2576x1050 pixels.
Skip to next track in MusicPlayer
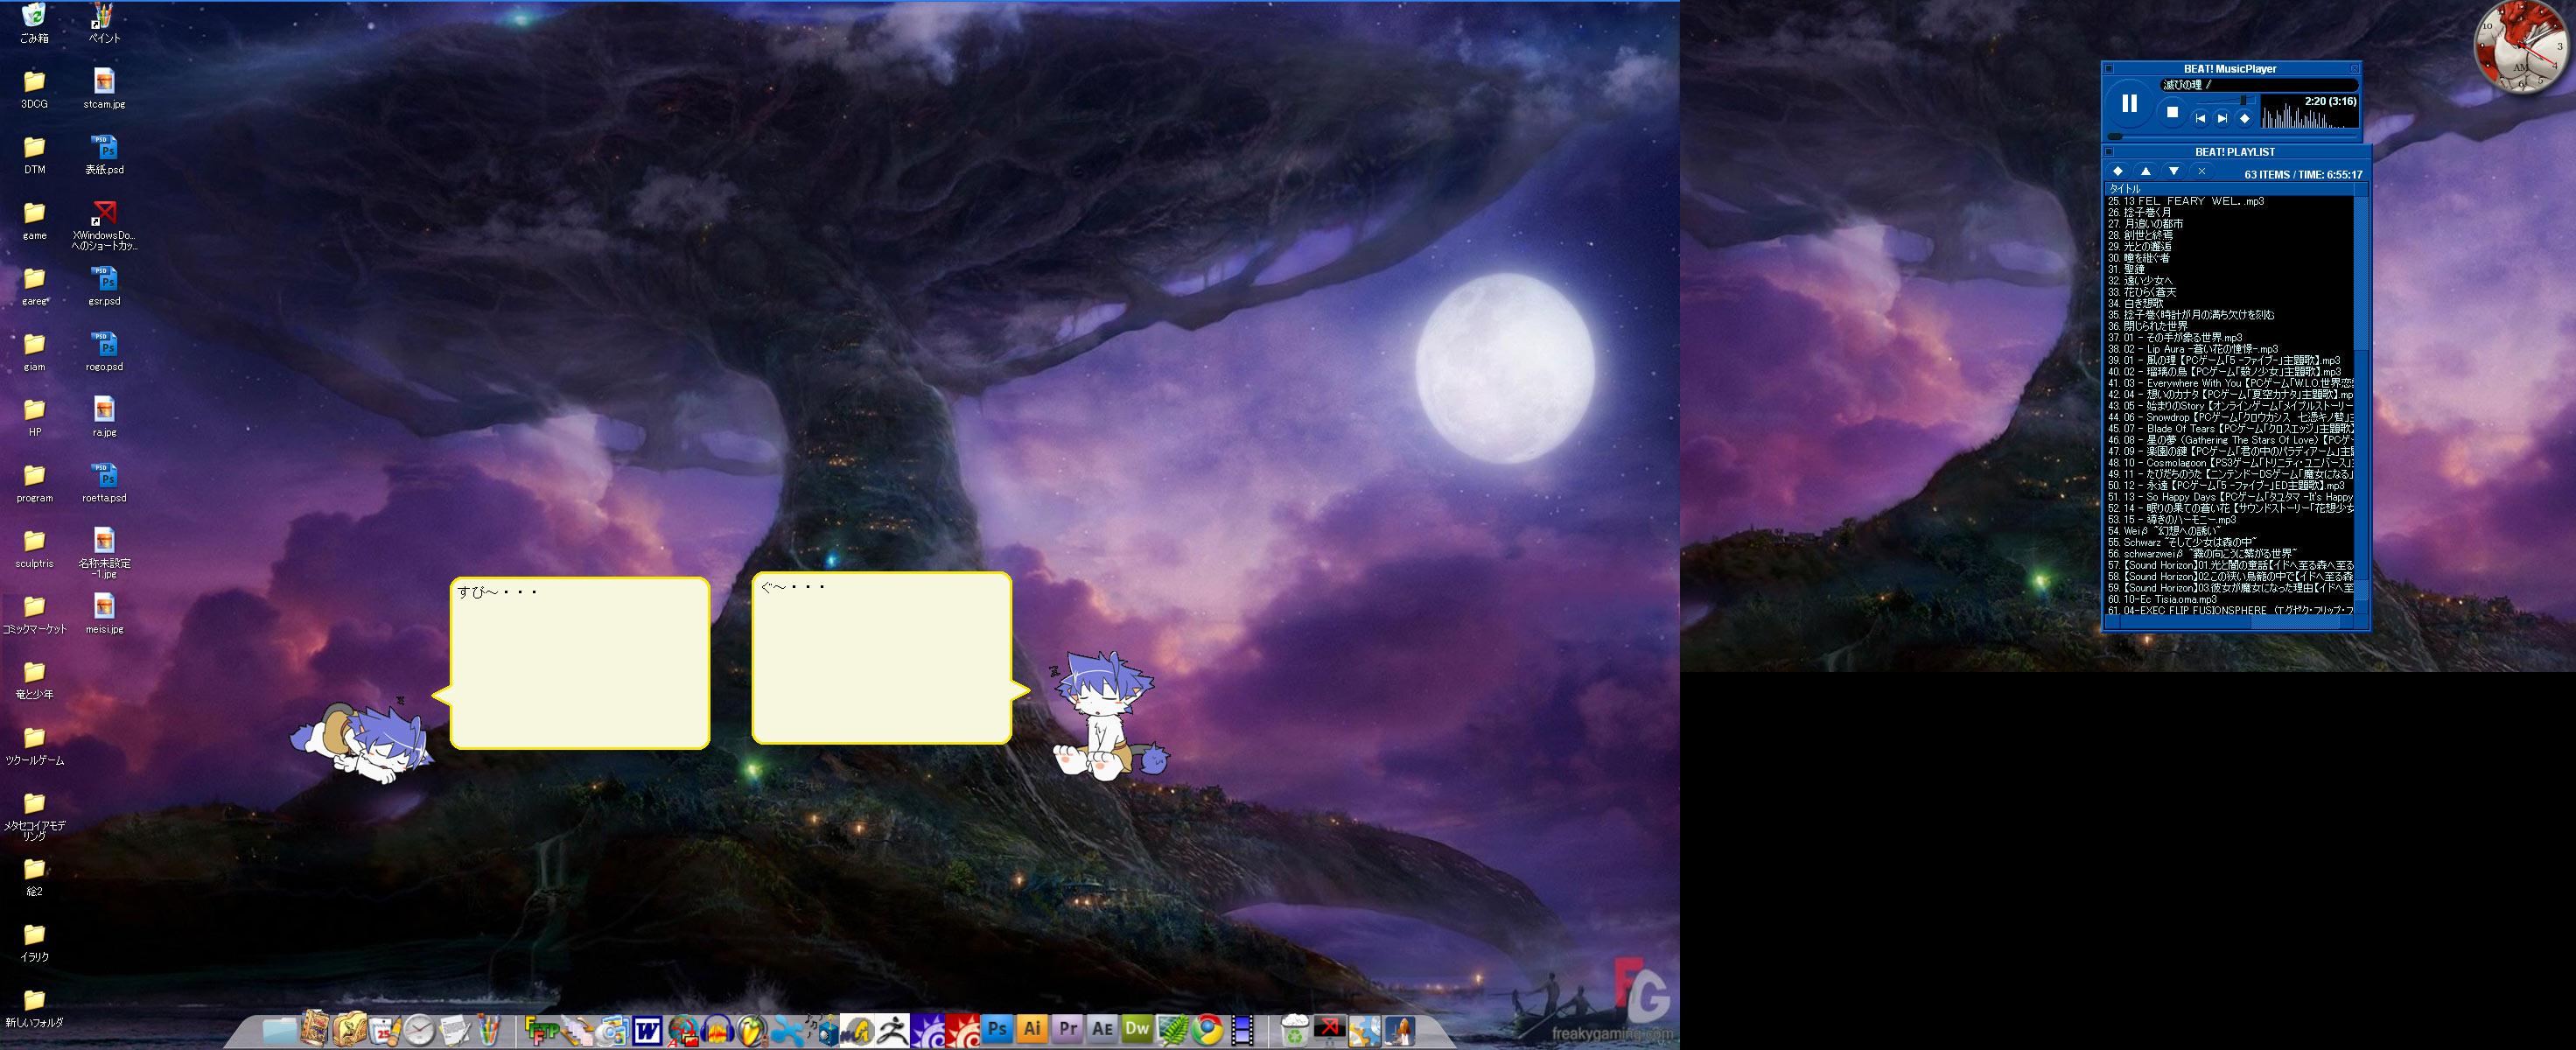[x=2222, y=118]
